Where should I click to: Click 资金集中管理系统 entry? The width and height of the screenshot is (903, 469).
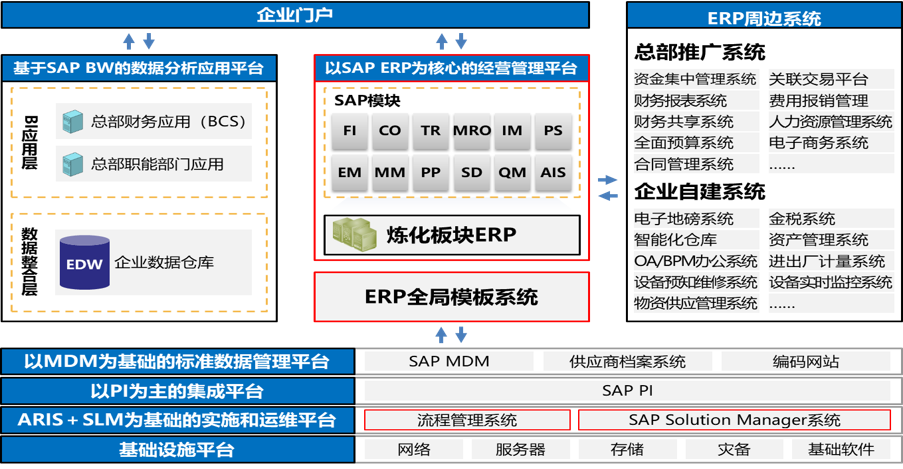[696, 79]
